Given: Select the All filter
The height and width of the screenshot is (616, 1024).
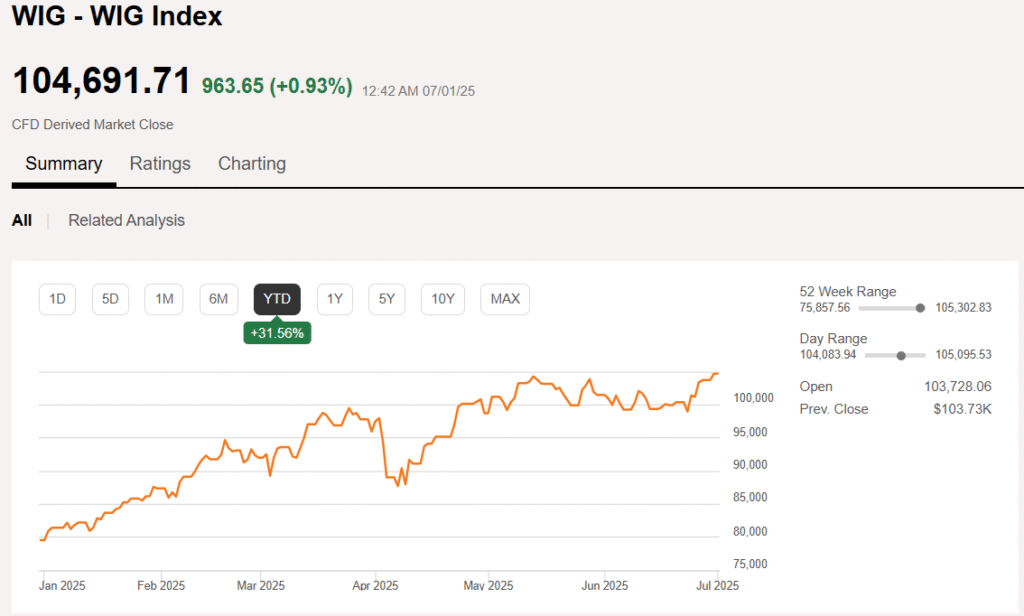Looking at the screenshot, I should click(22, 221).
